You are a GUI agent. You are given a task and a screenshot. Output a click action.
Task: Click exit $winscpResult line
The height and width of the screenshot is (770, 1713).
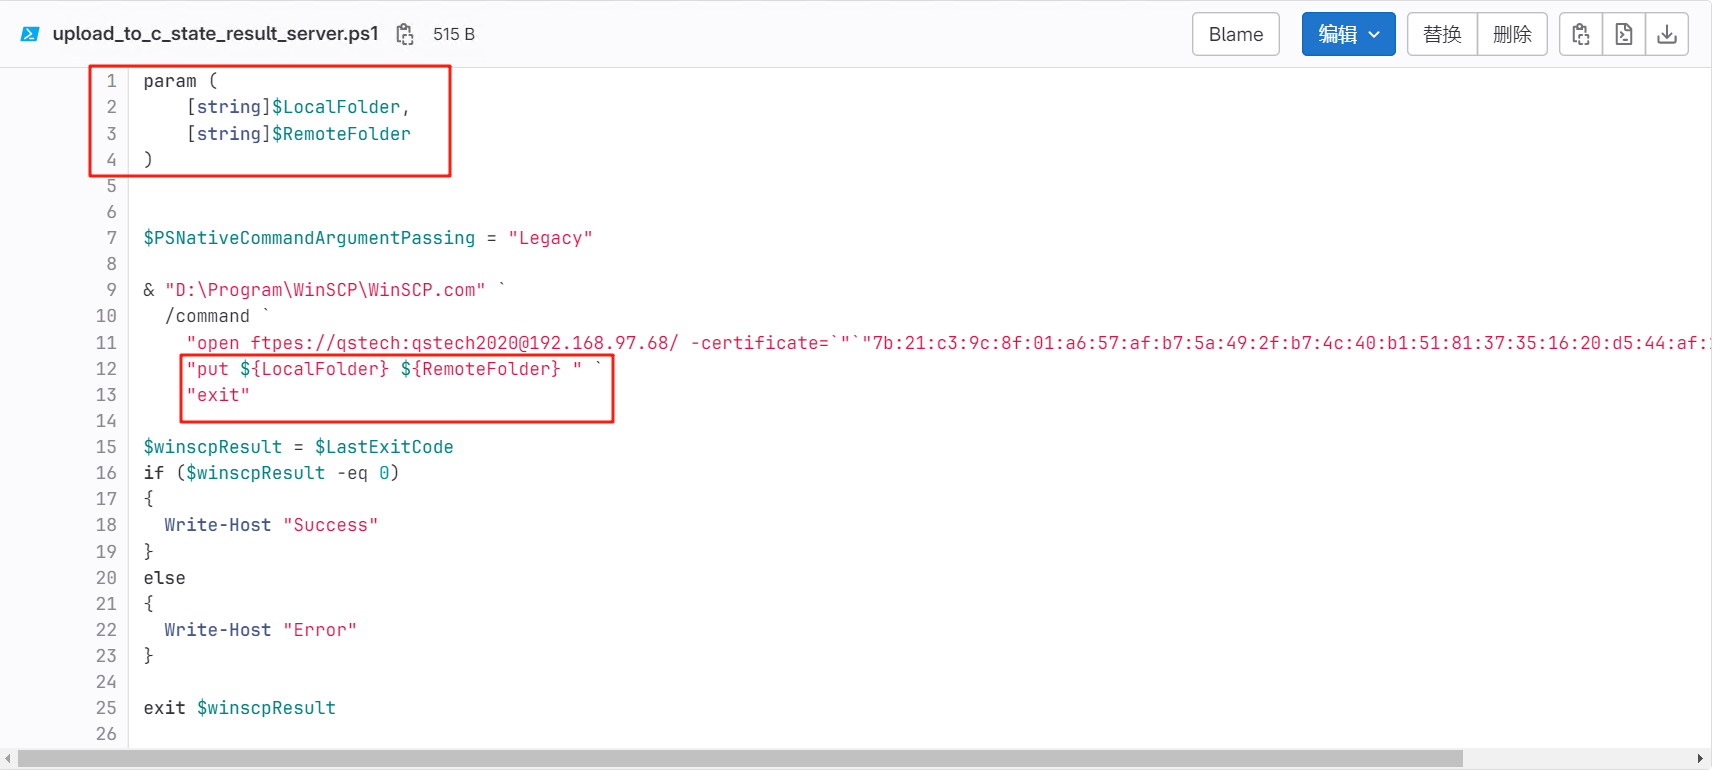click(240, 708)
